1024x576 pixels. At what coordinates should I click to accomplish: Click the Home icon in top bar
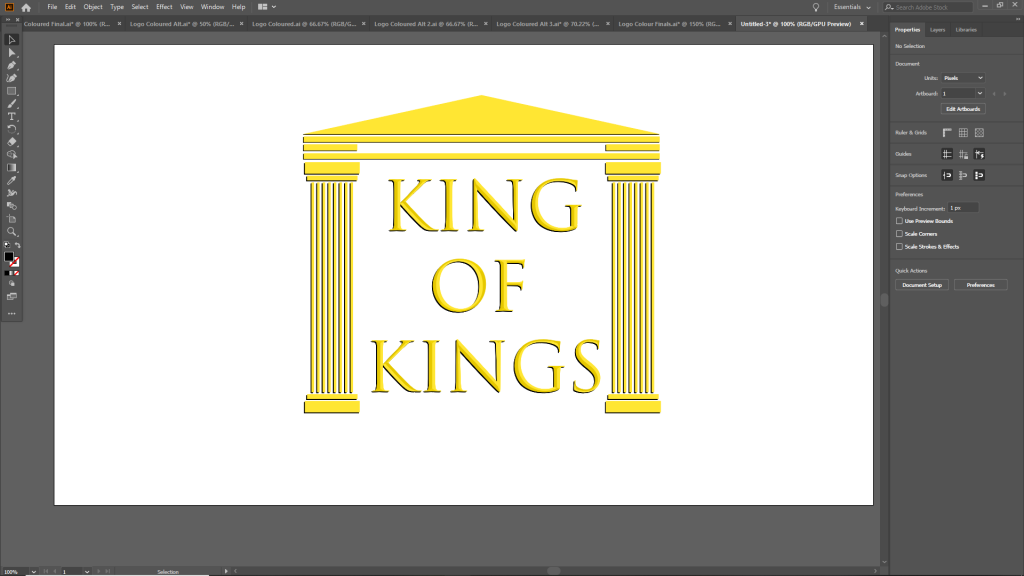tap(26, 7)
